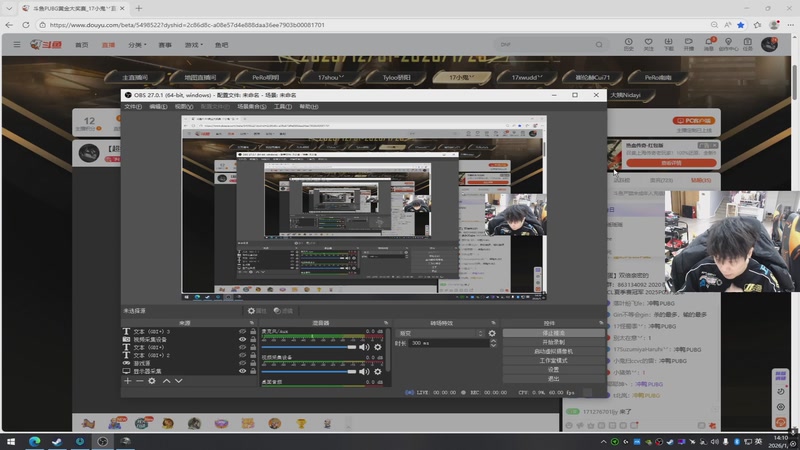Click 启动虚拟摄像机 button in OBS

click(x=554, y=352)
